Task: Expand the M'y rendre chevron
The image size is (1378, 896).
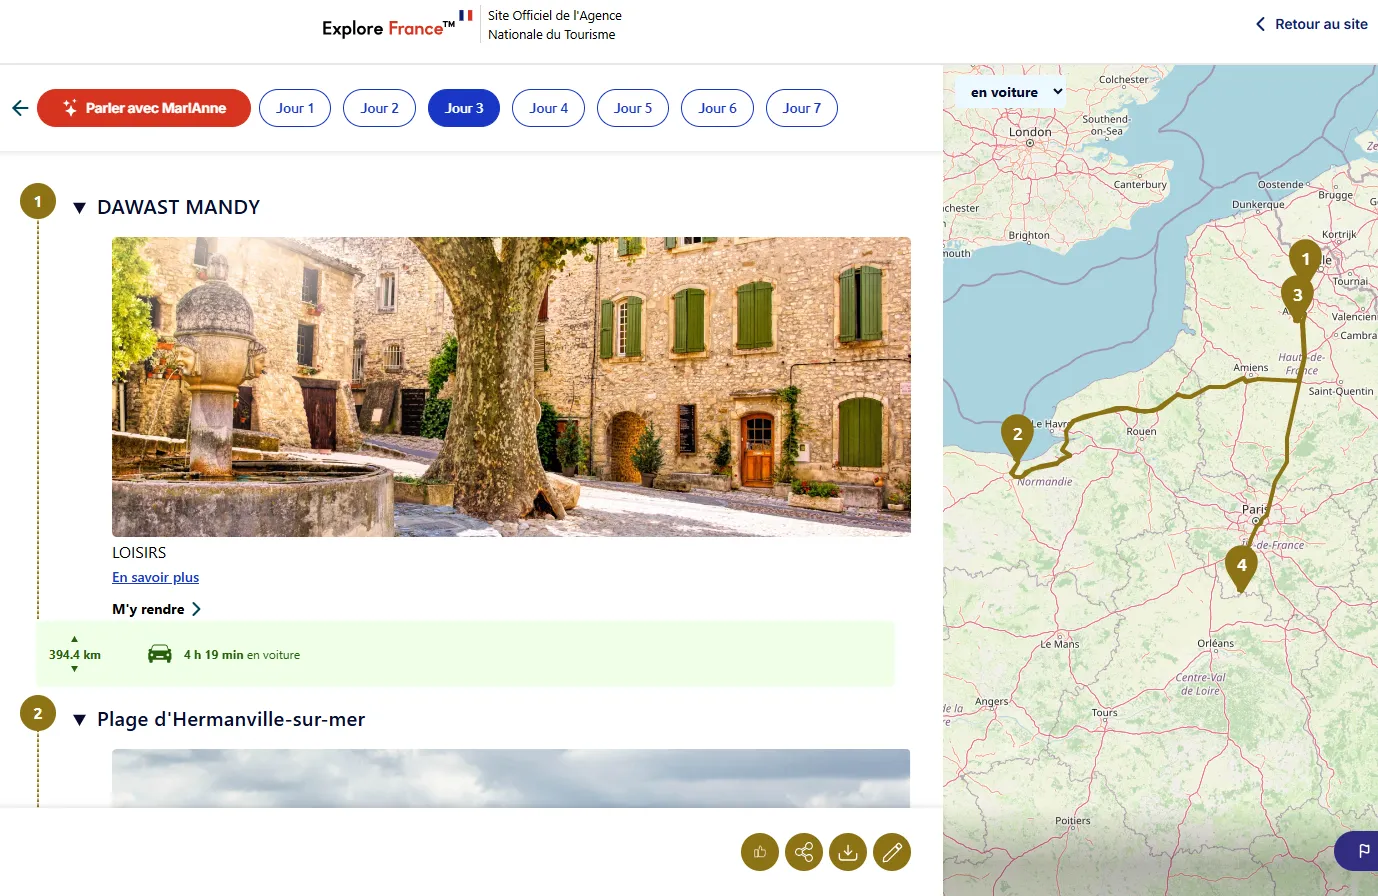Action: tap(196, 609)
